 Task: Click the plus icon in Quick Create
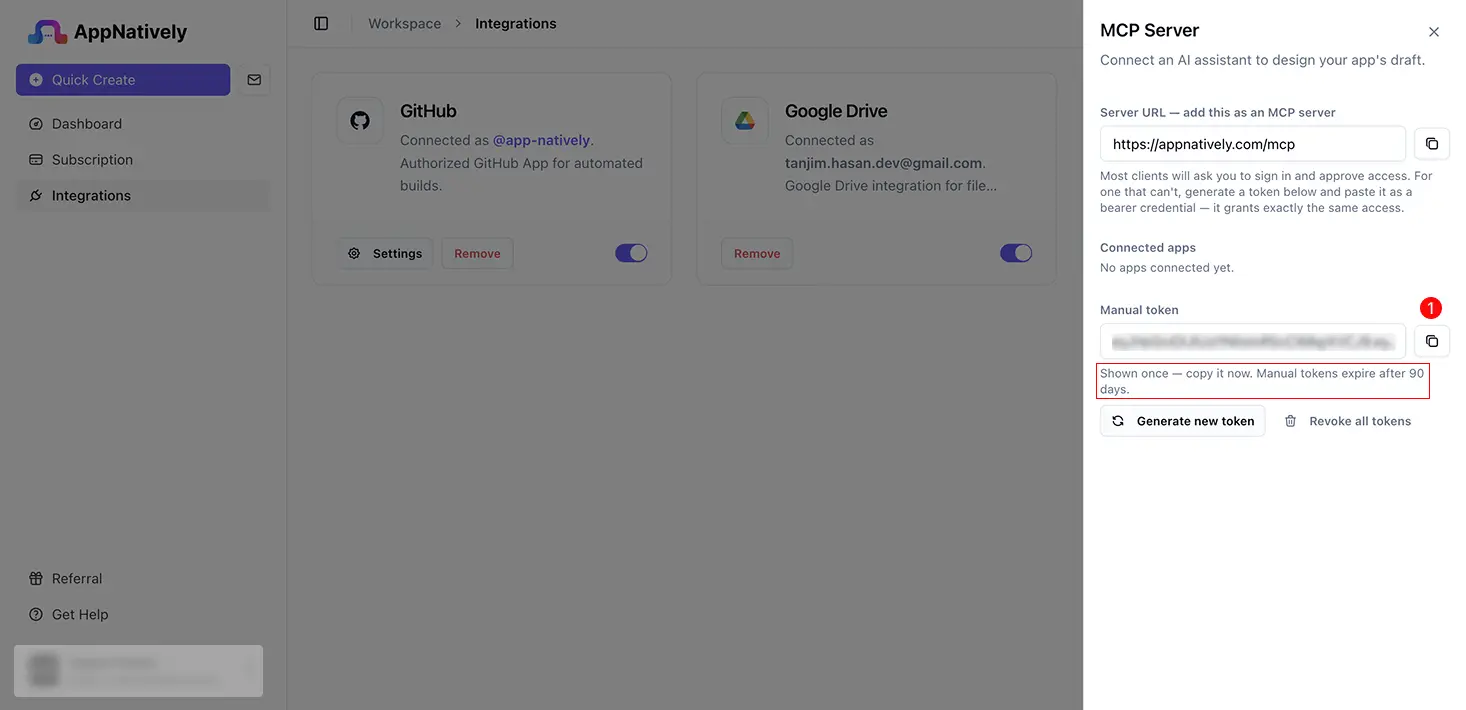pos(36,80)
